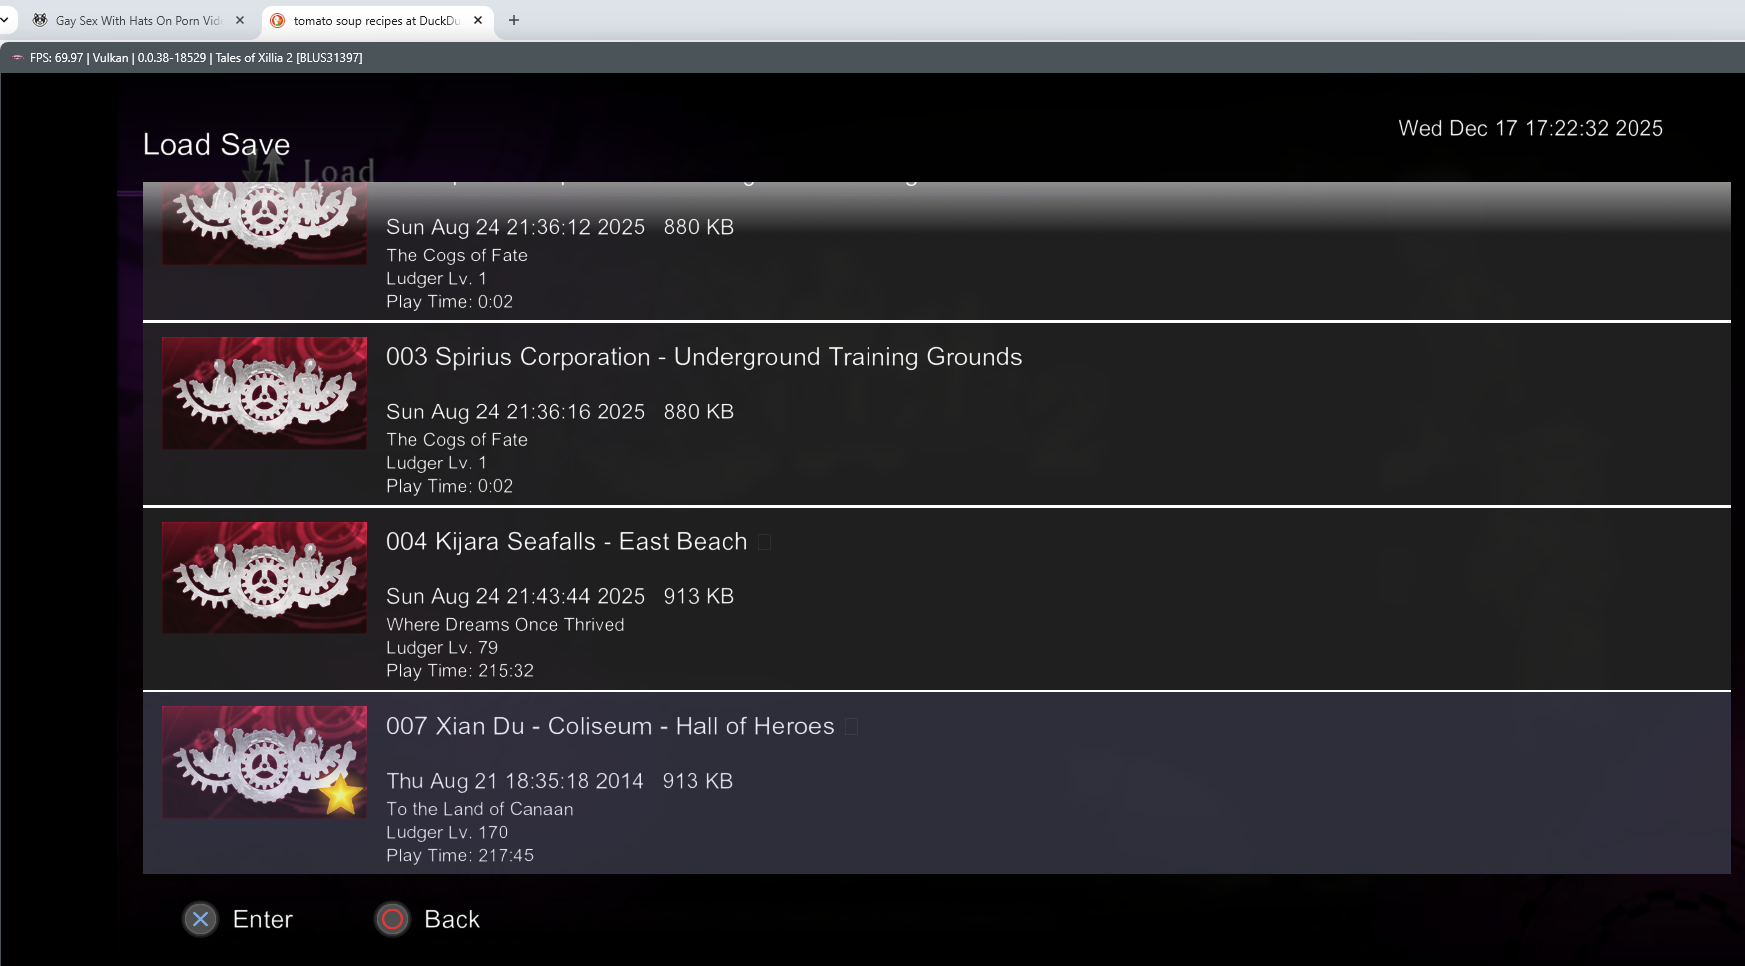Select the 003 Spirius Corporation save thumbnail
The width and height of the screenshot is (1745, 966).
point(264,393)
